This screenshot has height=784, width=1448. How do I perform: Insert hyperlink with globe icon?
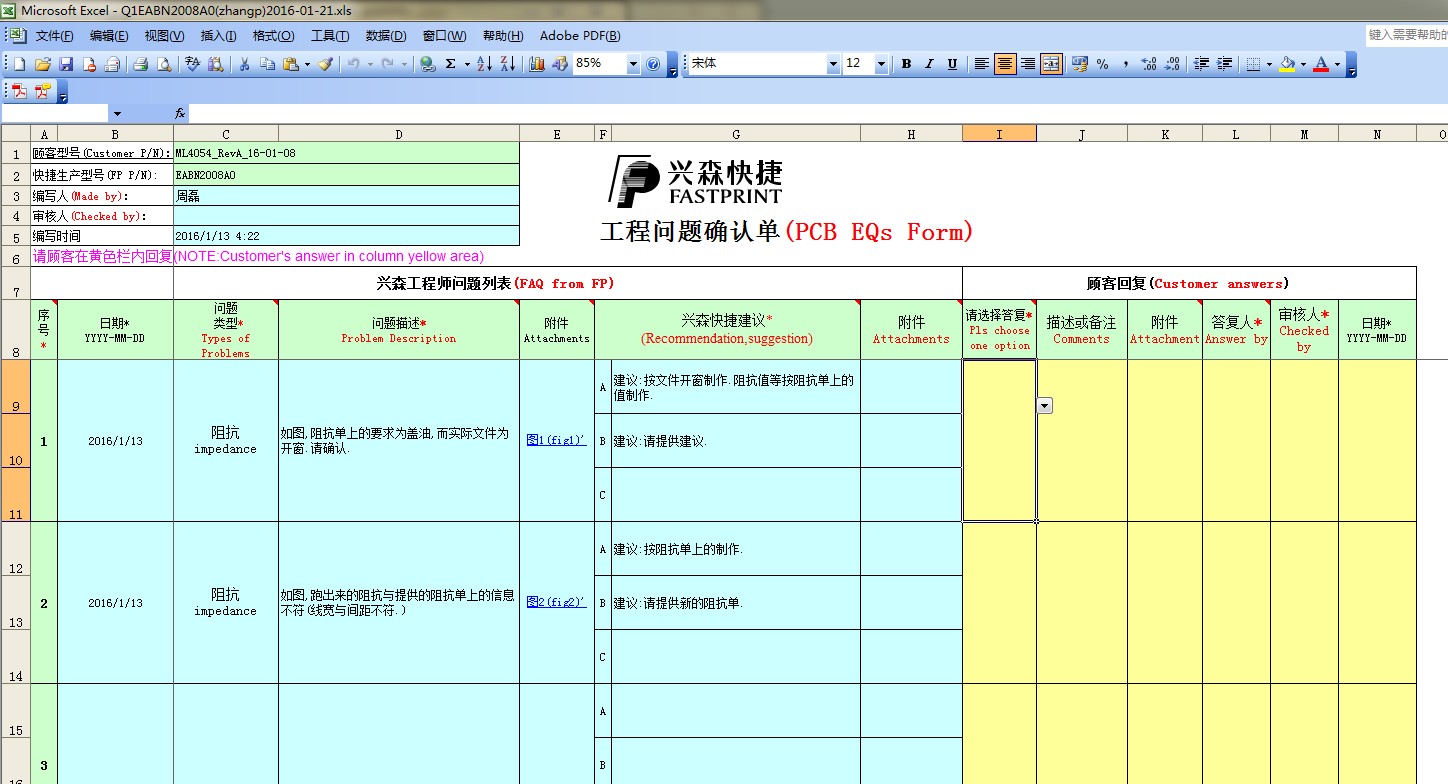point(426,64)
